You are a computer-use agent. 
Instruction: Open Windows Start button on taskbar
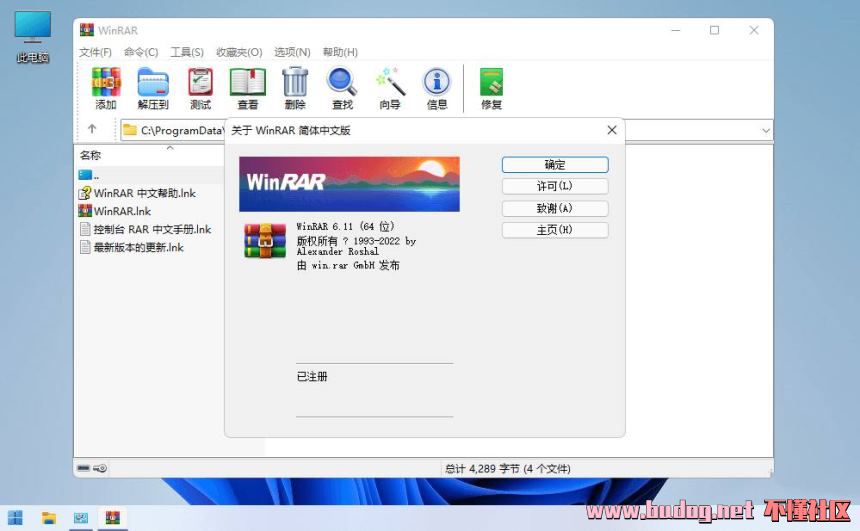[16, 517]
